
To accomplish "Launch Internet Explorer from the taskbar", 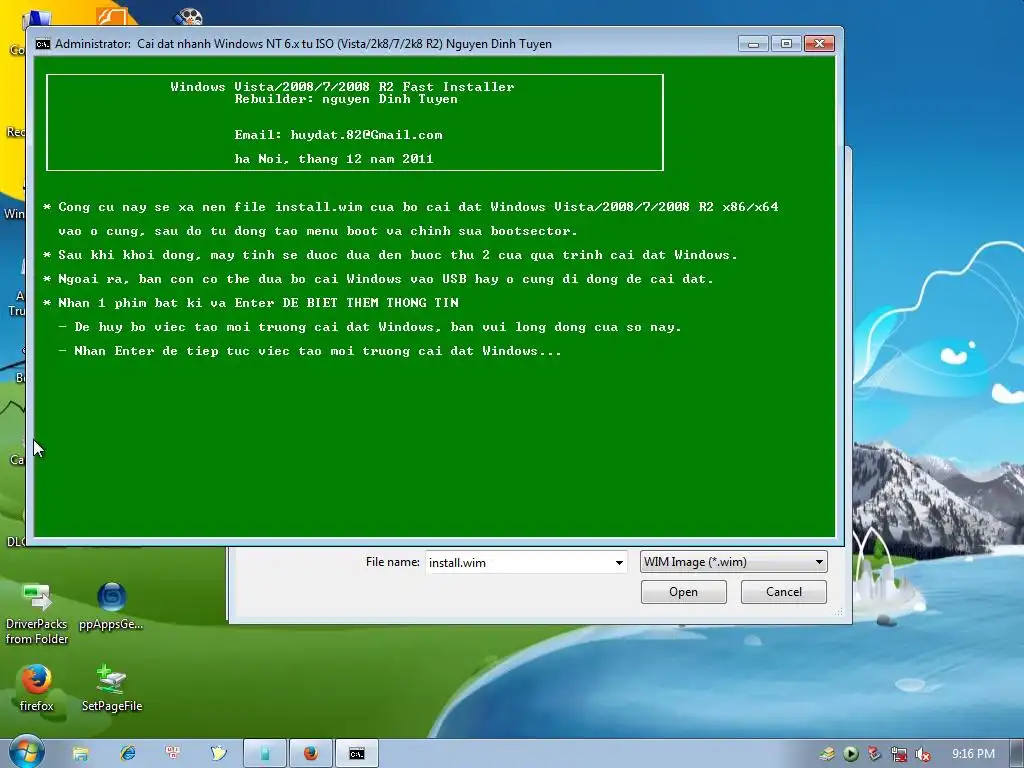I will [127, 754].
